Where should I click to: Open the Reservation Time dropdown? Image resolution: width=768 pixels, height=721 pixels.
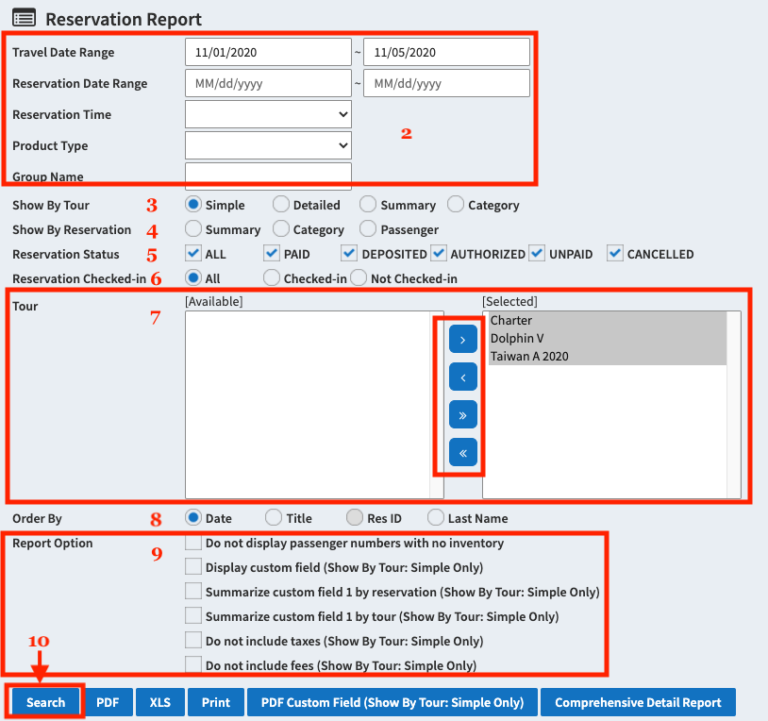click(x=268, y=115)
